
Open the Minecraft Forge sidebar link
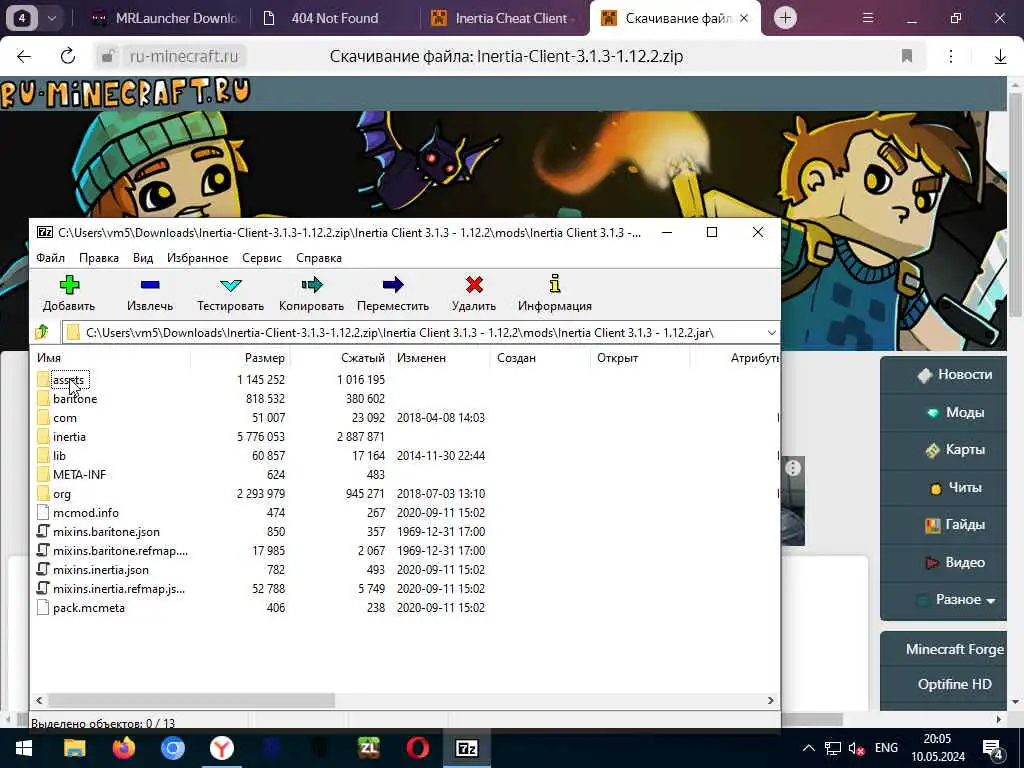click(x=955, y=649)
